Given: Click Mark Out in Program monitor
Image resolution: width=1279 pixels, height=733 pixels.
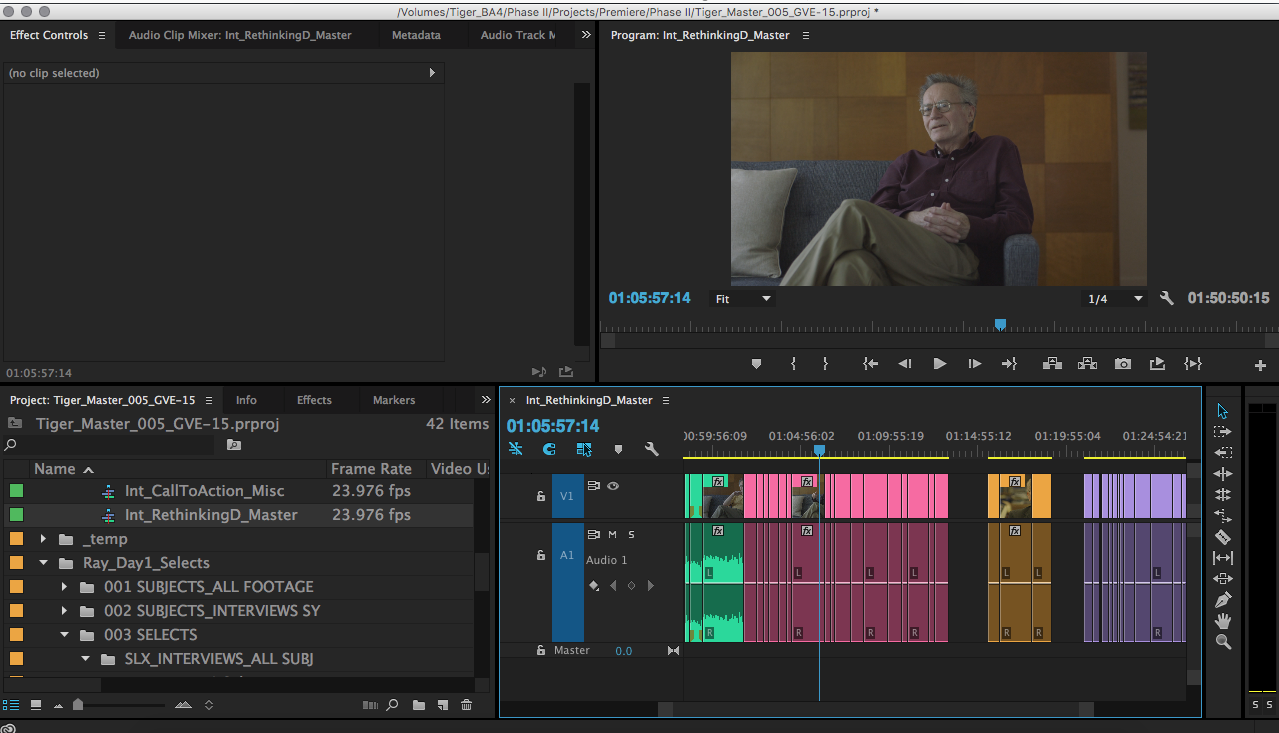Looking at the screenshot, I should point(825,364).
